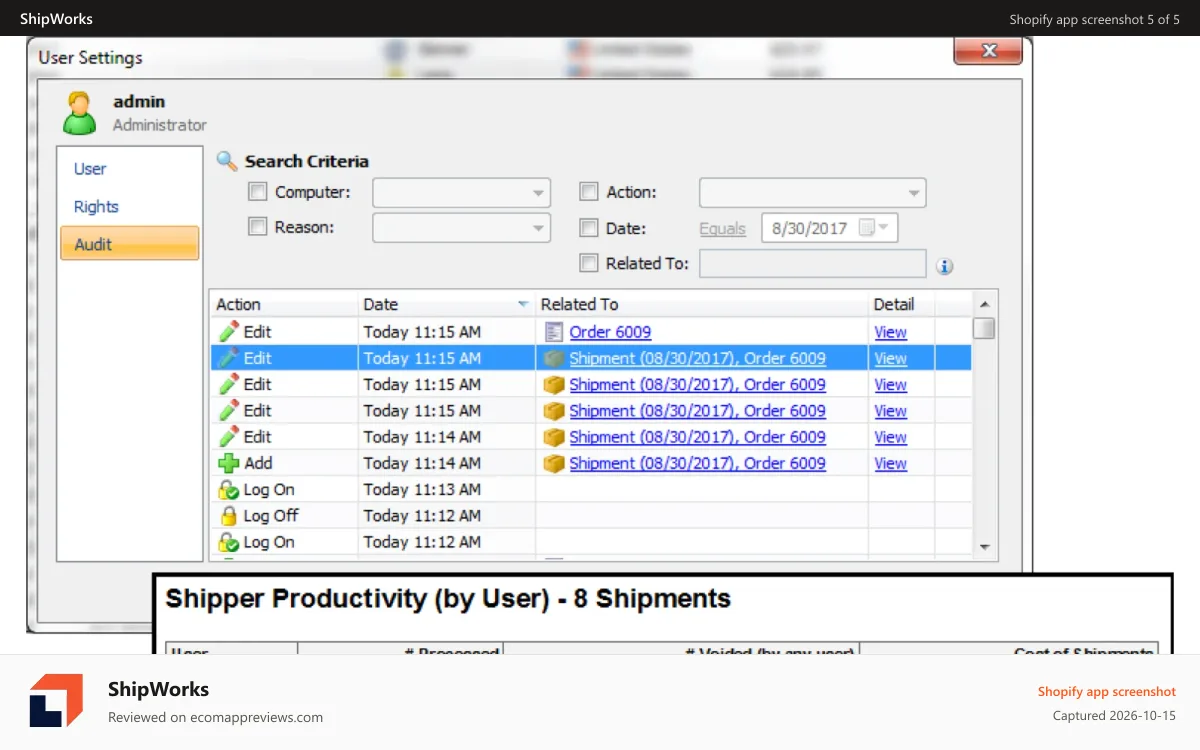The image size is (1200, 750).
Task: Click View in the Add row
Action: [x=890, y=463]
